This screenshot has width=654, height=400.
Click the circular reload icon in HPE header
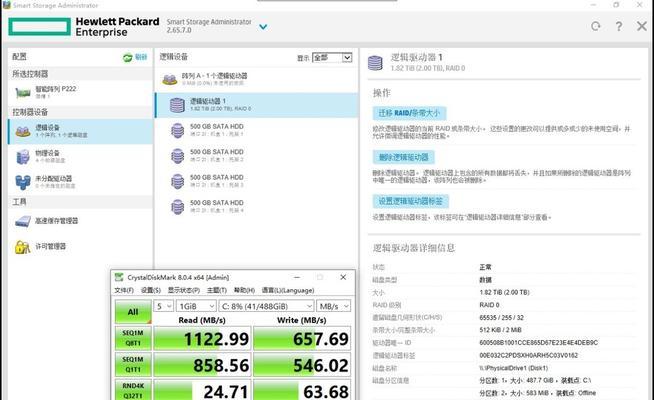pyautogui.click(x=596, y=26)
